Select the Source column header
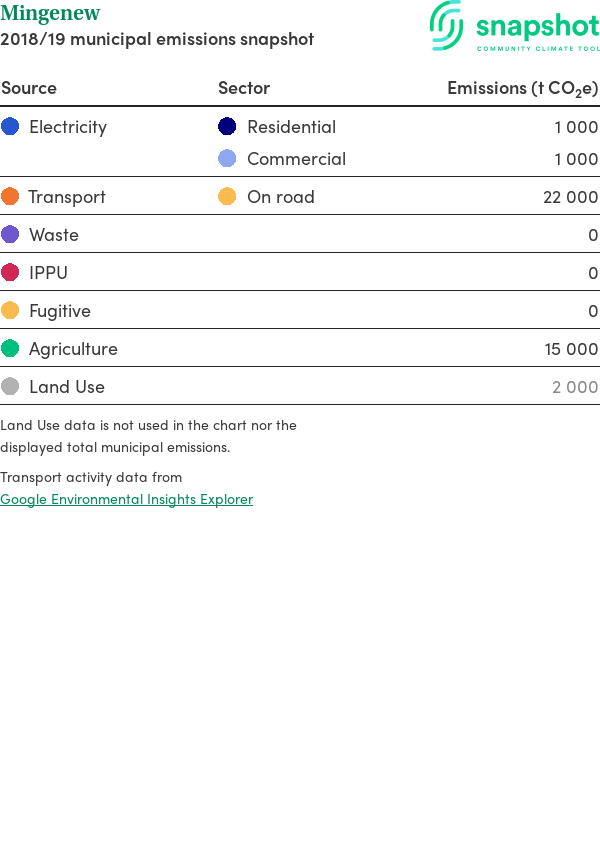The height and width of the screenshot is (850, 600). point(29,88)
